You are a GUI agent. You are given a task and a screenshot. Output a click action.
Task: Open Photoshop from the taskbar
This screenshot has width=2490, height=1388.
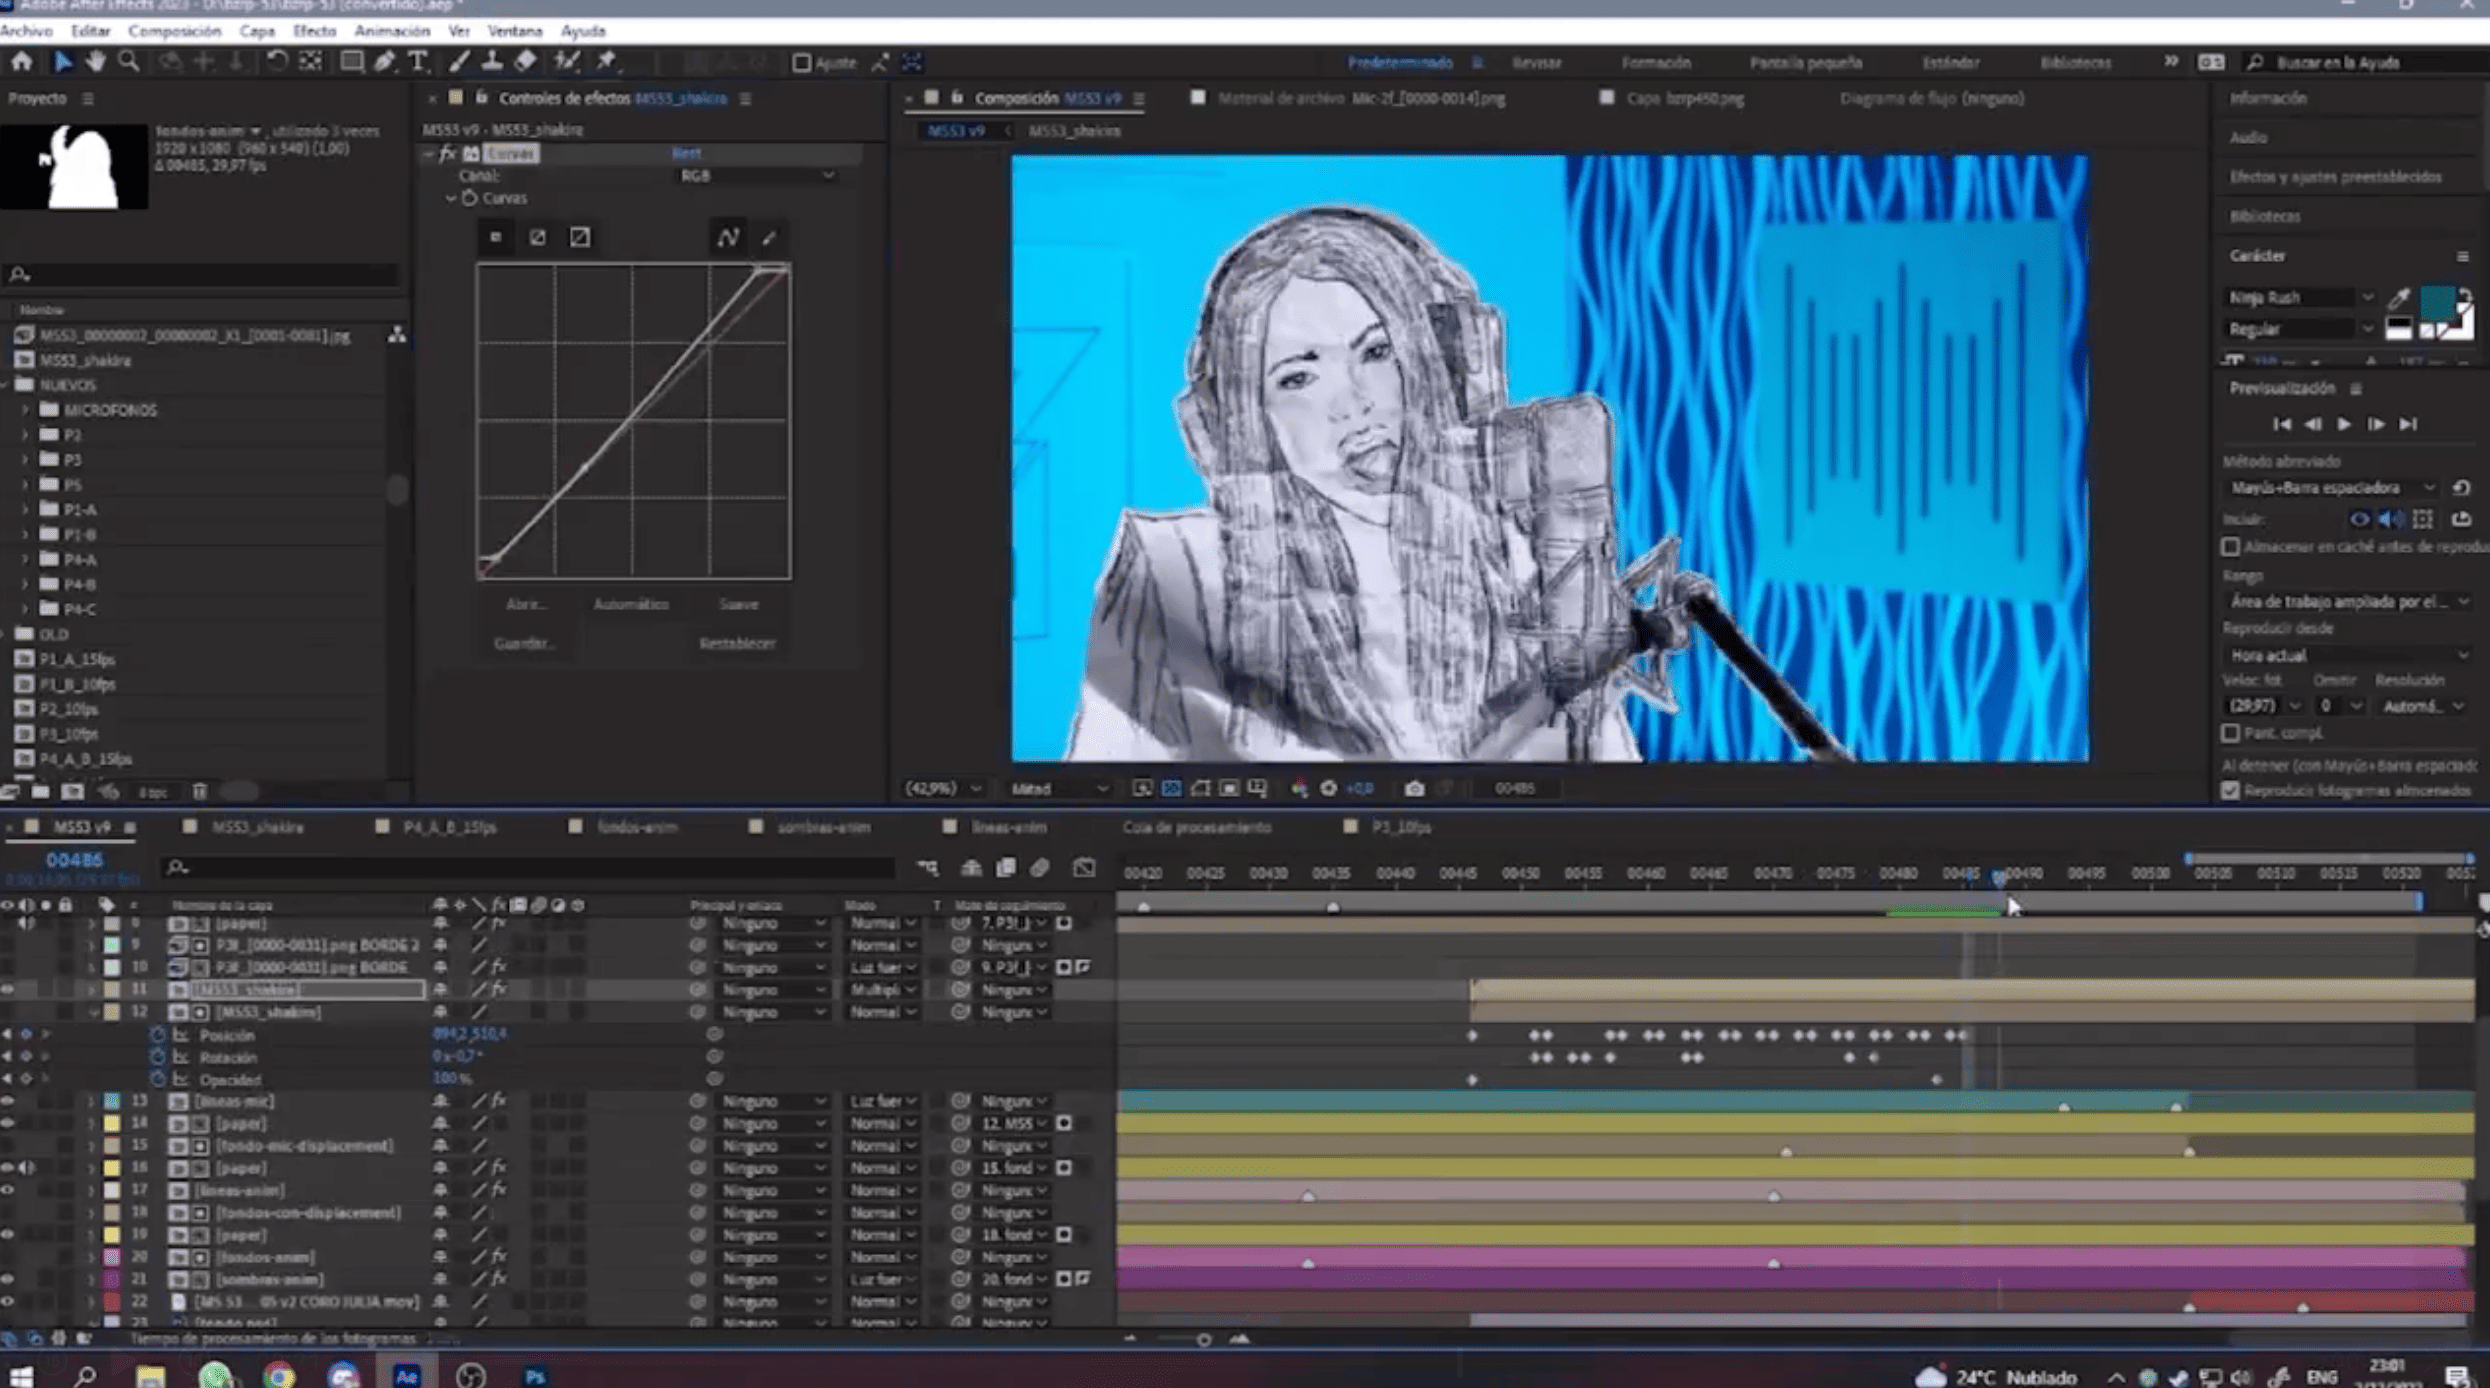pos(534,1376)
